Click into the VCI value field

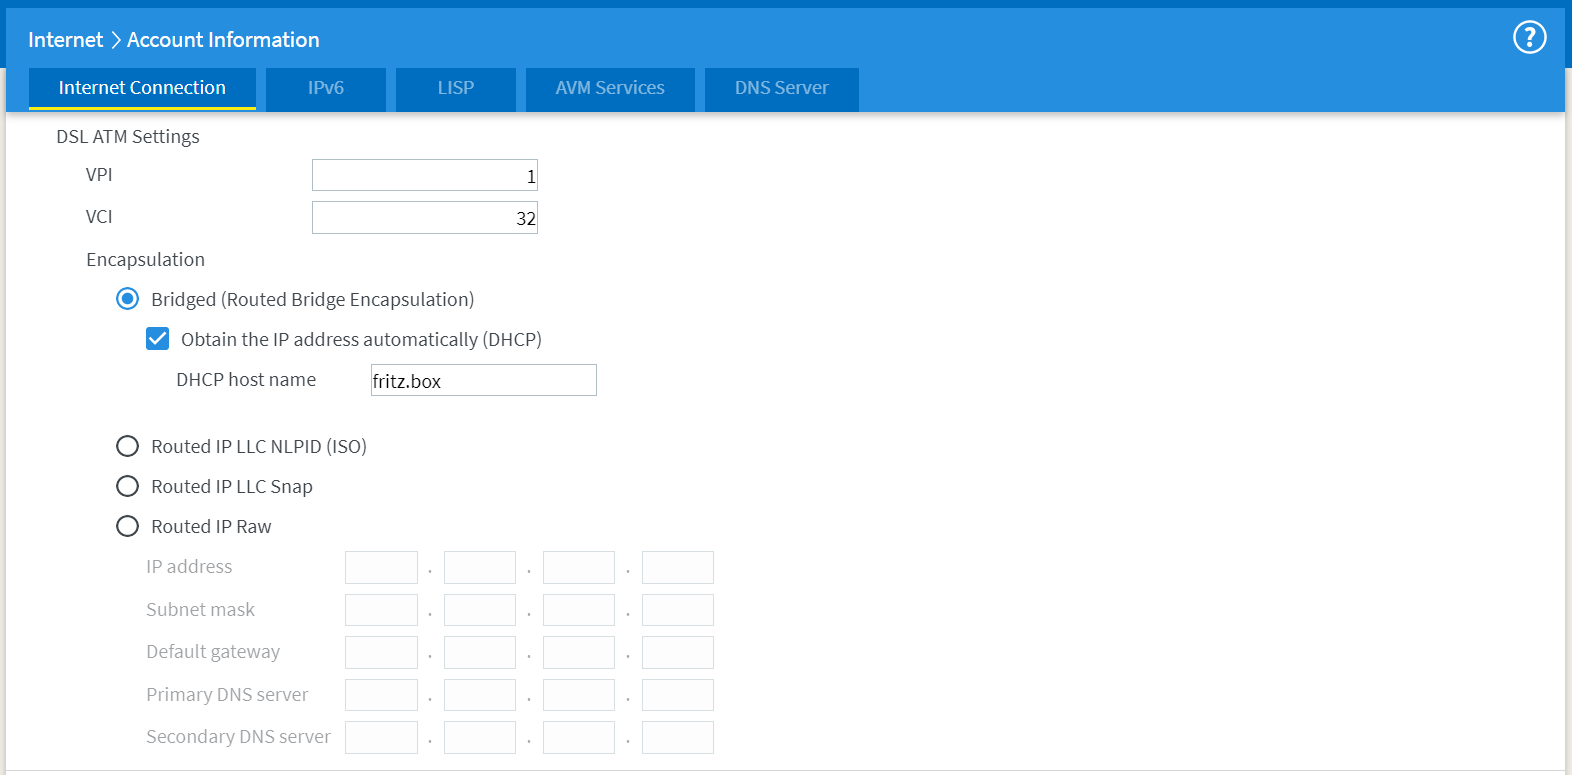[x=424, y=218]
